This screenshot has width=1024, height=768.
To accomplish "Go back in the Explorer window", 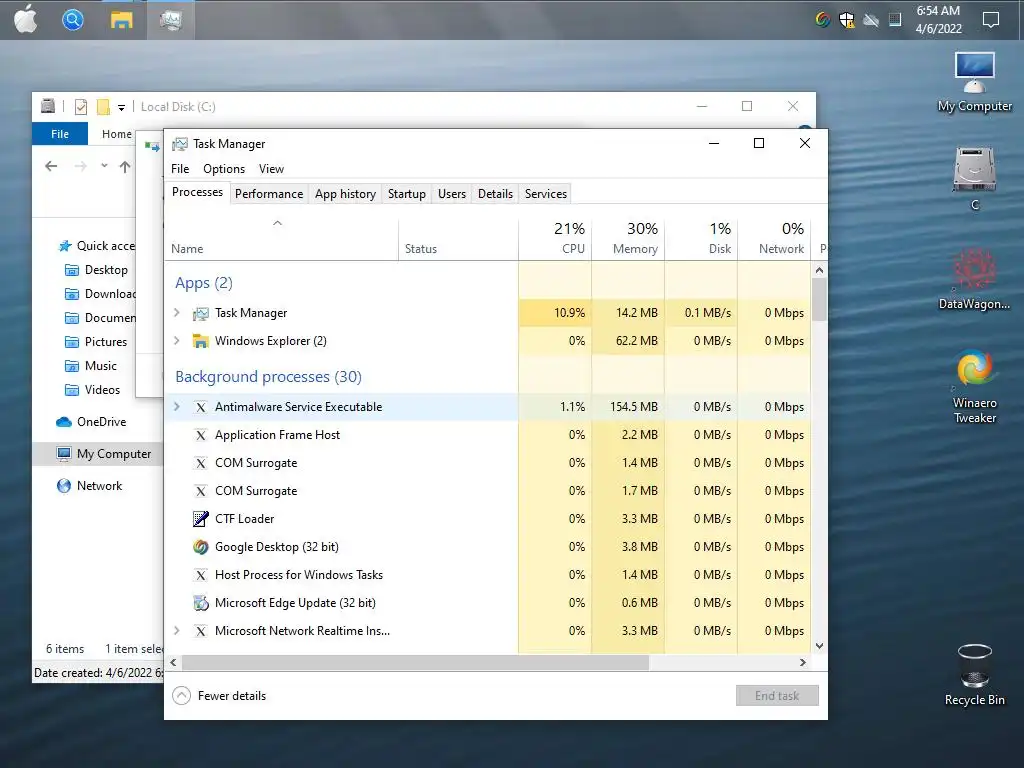I will [x=51, y=167].
